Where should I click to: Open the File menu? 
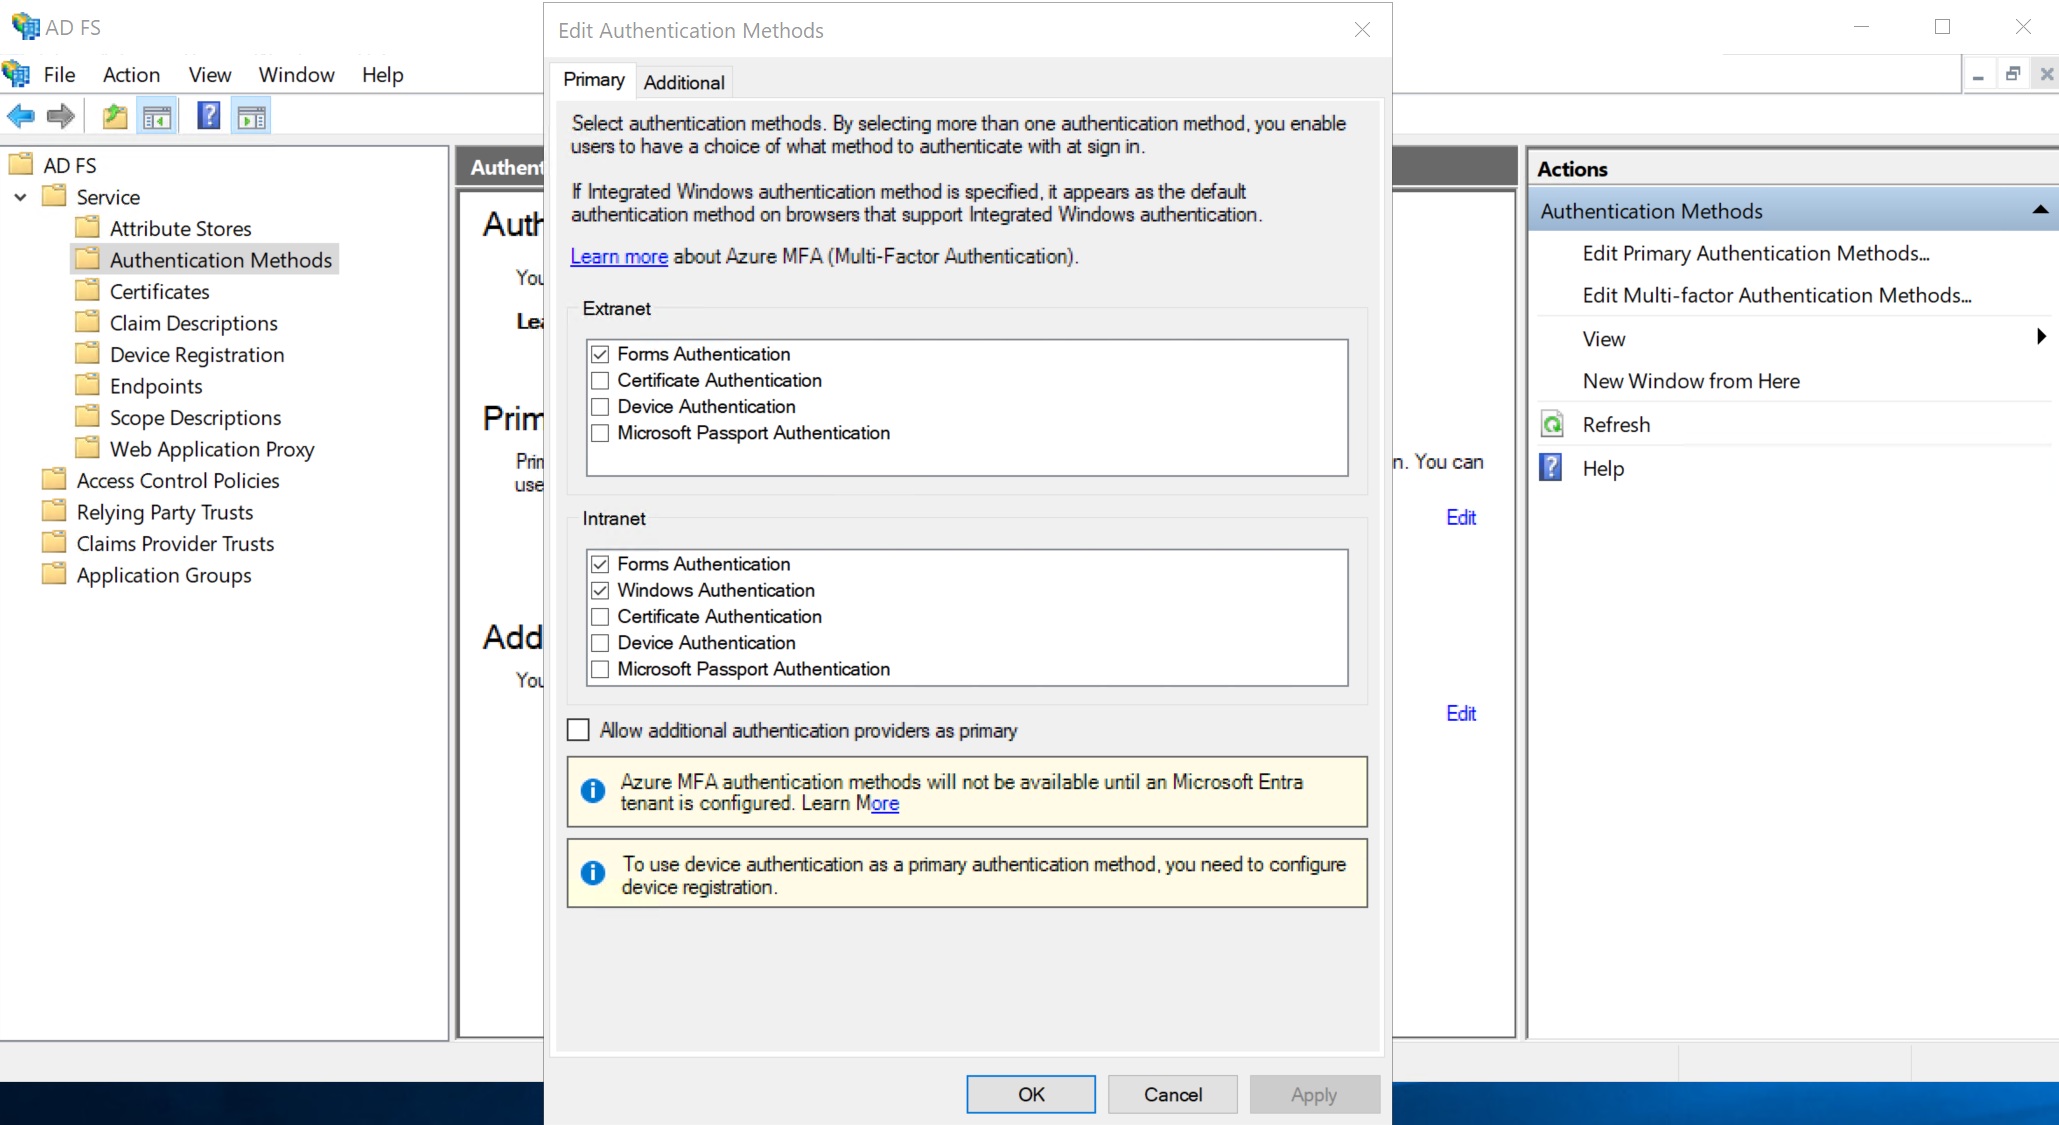(x=59, y=74)
